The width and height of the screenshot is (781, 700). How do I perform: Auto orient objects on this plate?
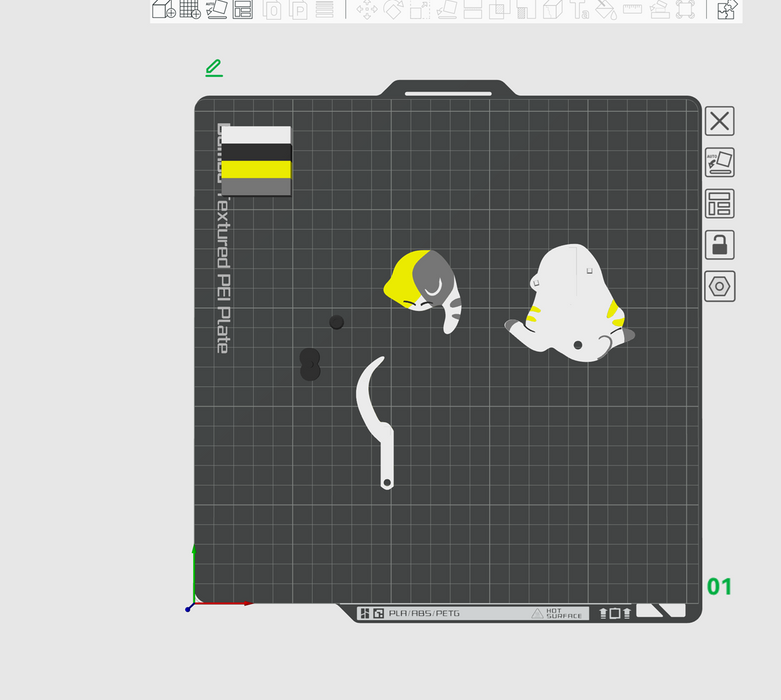pyautogui.click(x=719, y=162)
